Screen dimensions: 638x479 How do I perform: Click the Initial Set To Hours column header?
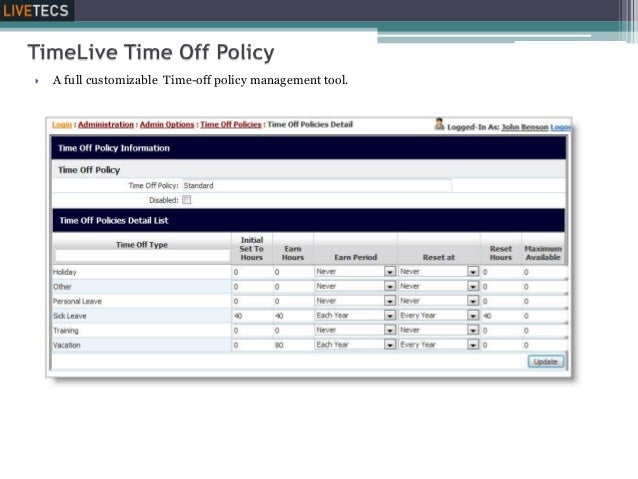pyautogui.click(x=251, y=249)
